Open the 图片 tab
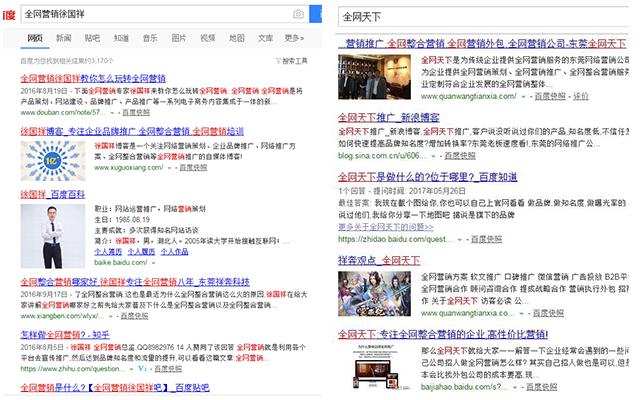This screenshot has width=644, height=400. coord(179,38)
